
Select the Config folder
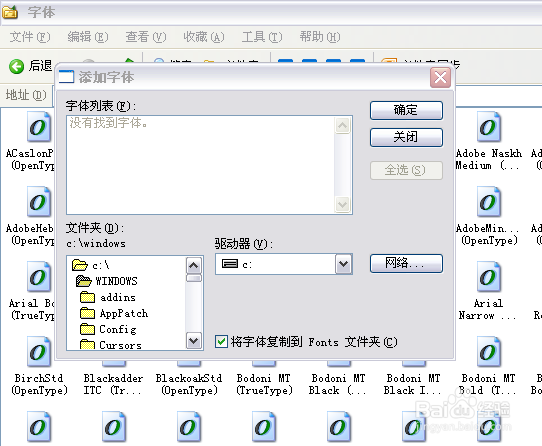(108, 329)
